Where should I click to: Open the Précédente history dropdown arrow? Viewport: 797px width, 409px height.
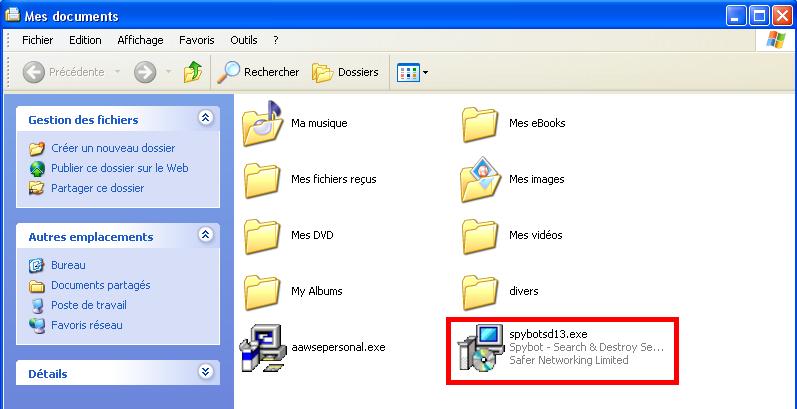[x=117, y=72]
